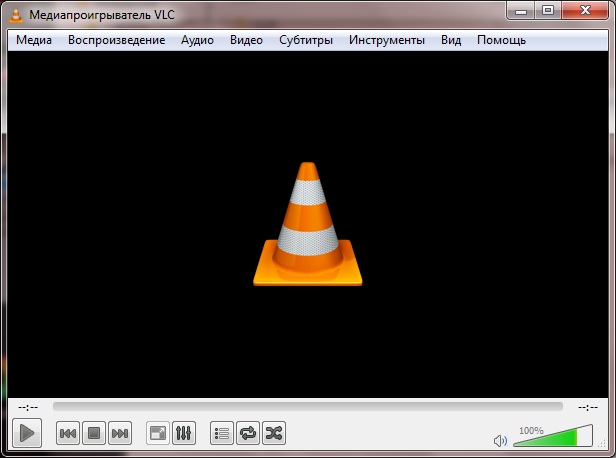
Task: Click the Play button
Action: (27, 433)
